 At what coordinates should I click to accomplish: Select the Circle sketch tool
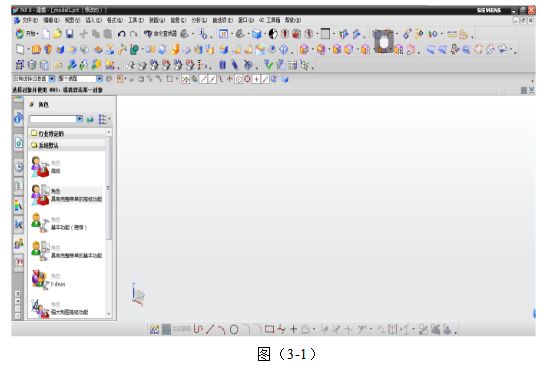234,329
